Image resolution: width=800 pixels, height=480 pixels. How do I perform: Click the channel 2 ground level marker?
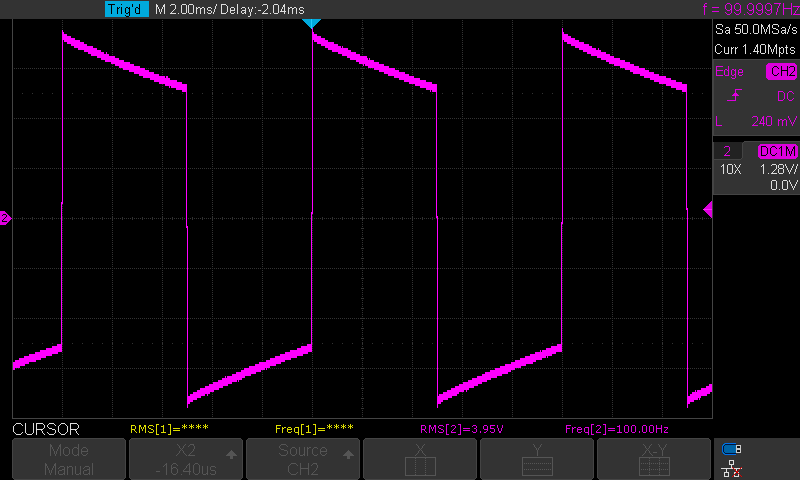coord(5,218)
